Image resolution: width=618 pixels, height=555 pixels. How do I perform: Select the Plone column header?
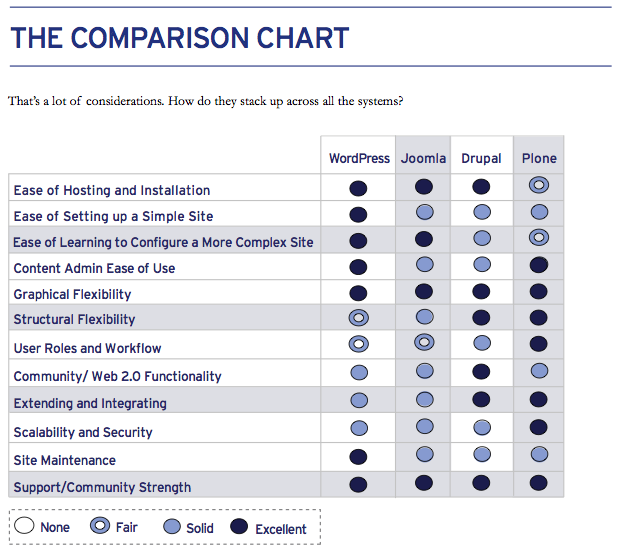click(539, 158)
